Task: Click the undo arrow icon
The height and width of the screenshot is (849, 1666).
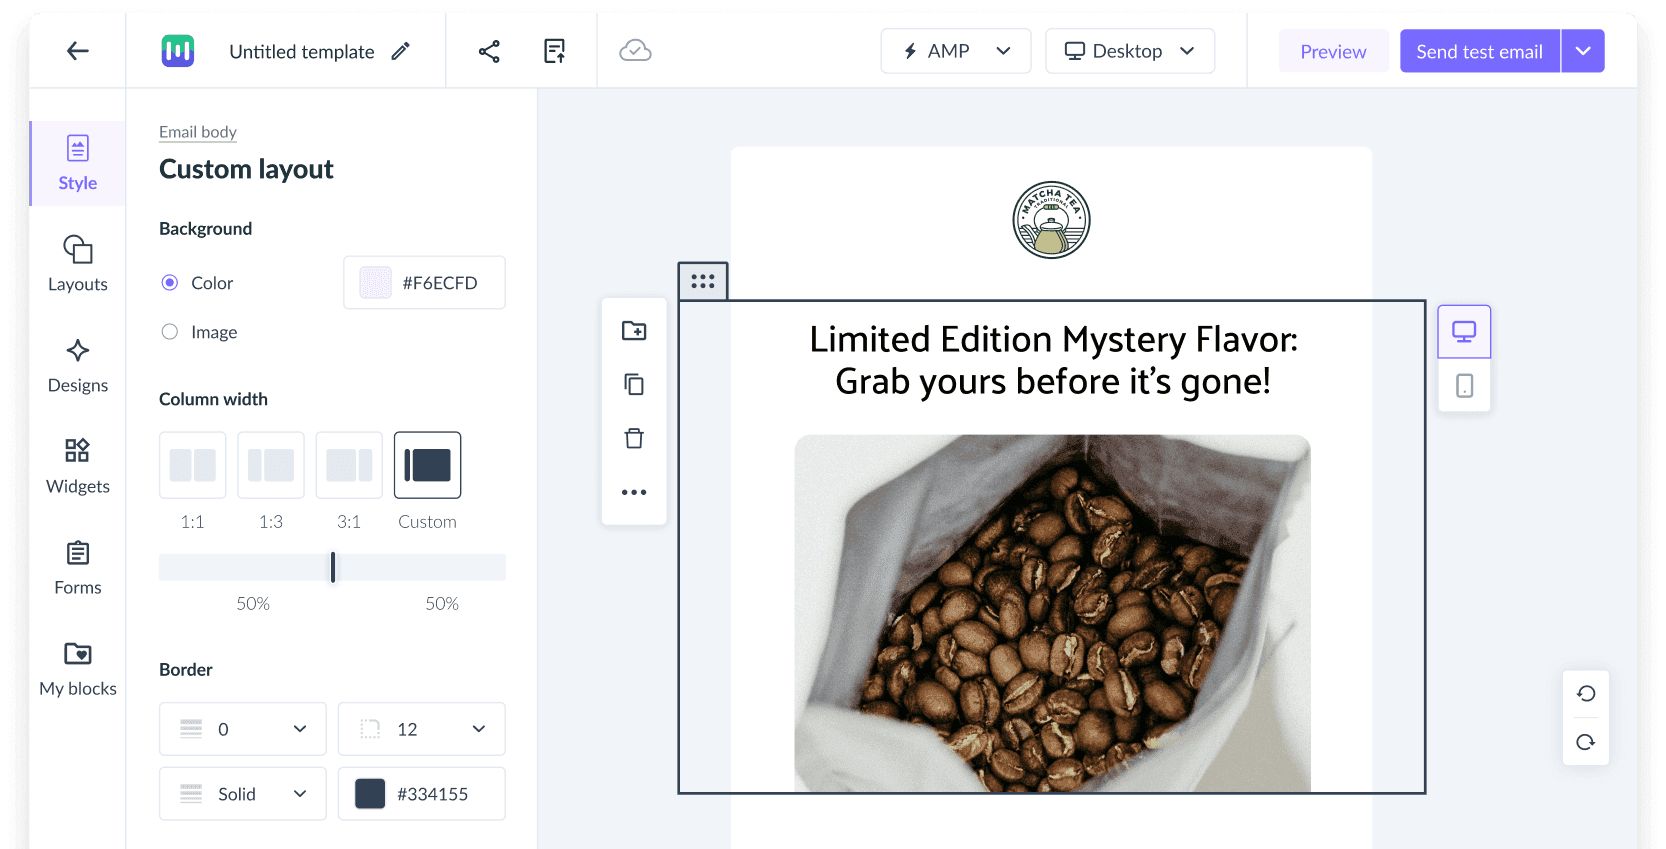Action: pos(1586,694)
